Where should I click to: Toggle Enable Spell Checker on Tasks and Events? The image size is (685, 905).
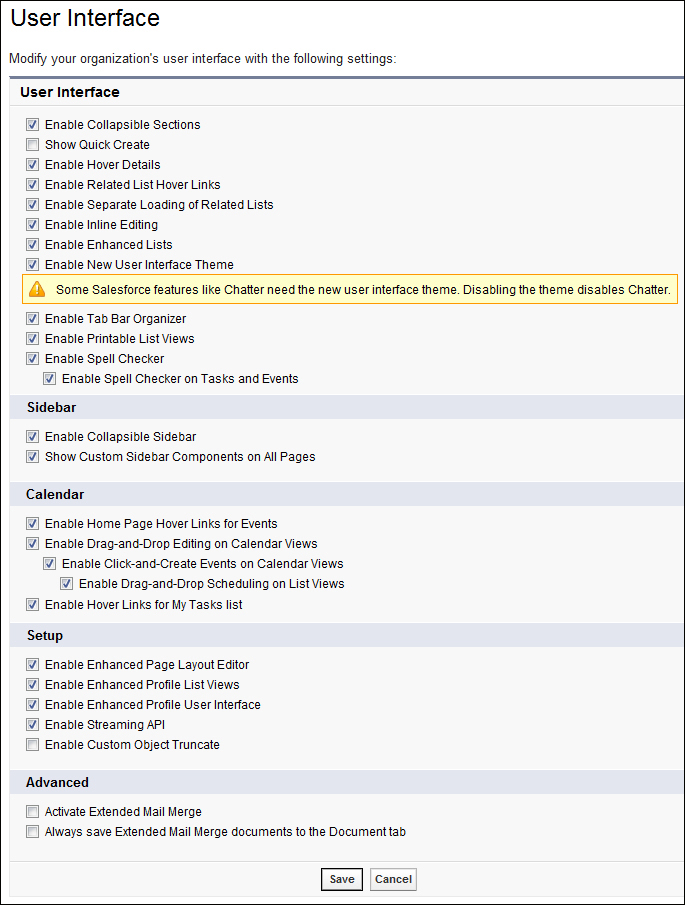click(50, 379)
